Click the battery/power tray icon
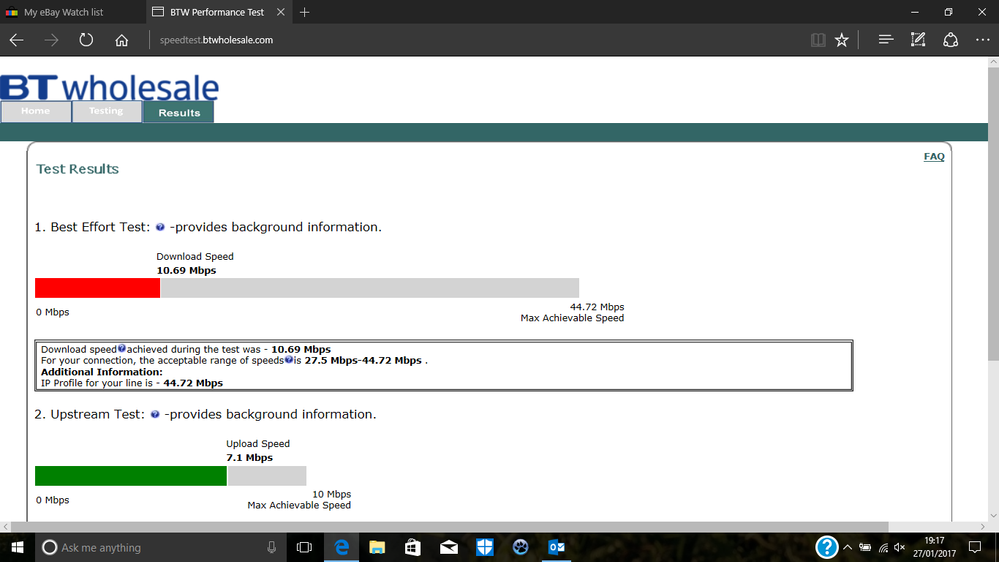The width and height of the screenshot is (999, 562). pos(865,547)
